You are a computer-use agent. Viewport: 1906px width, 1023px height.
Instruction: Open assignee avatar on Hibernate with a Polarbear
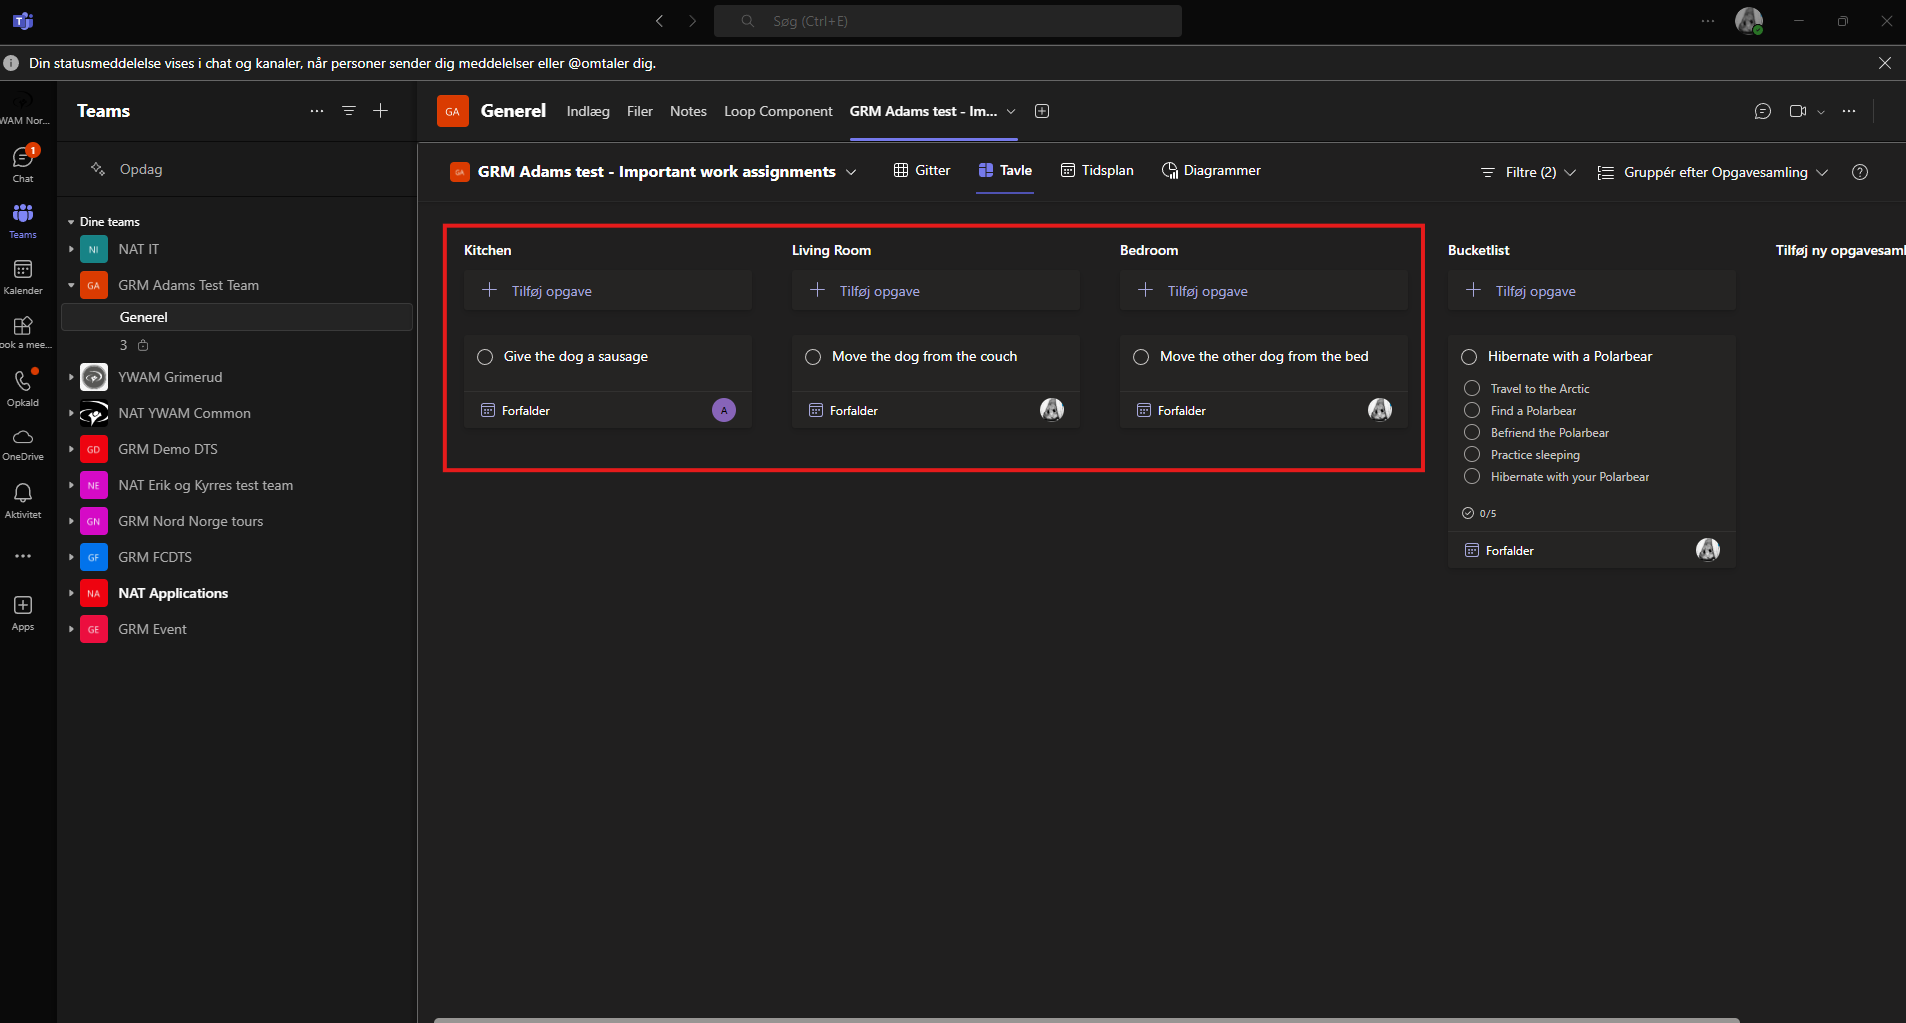pos(1708,550)
